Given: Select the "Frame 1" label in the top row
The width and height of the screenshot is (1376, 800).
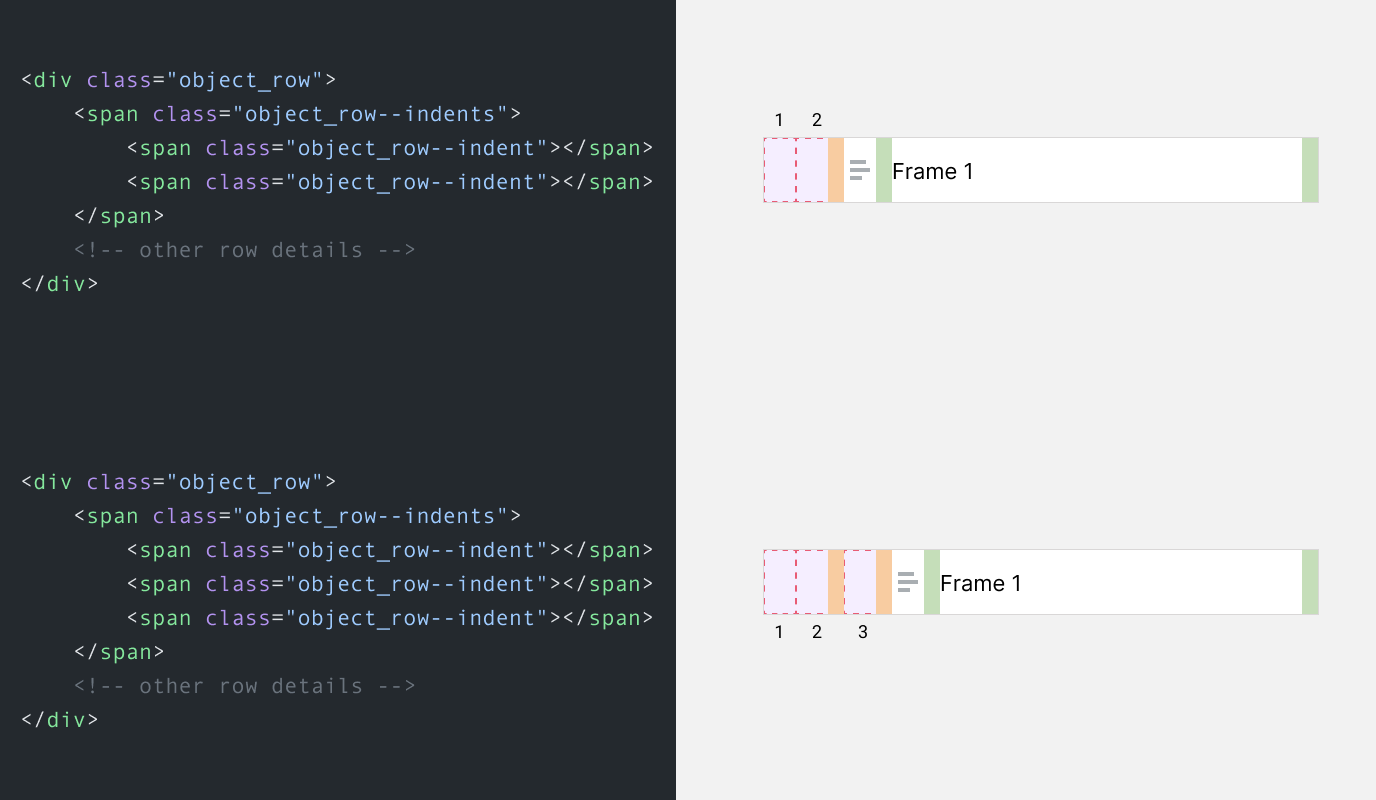Looking at the screenshot, I should click(932, 171).
